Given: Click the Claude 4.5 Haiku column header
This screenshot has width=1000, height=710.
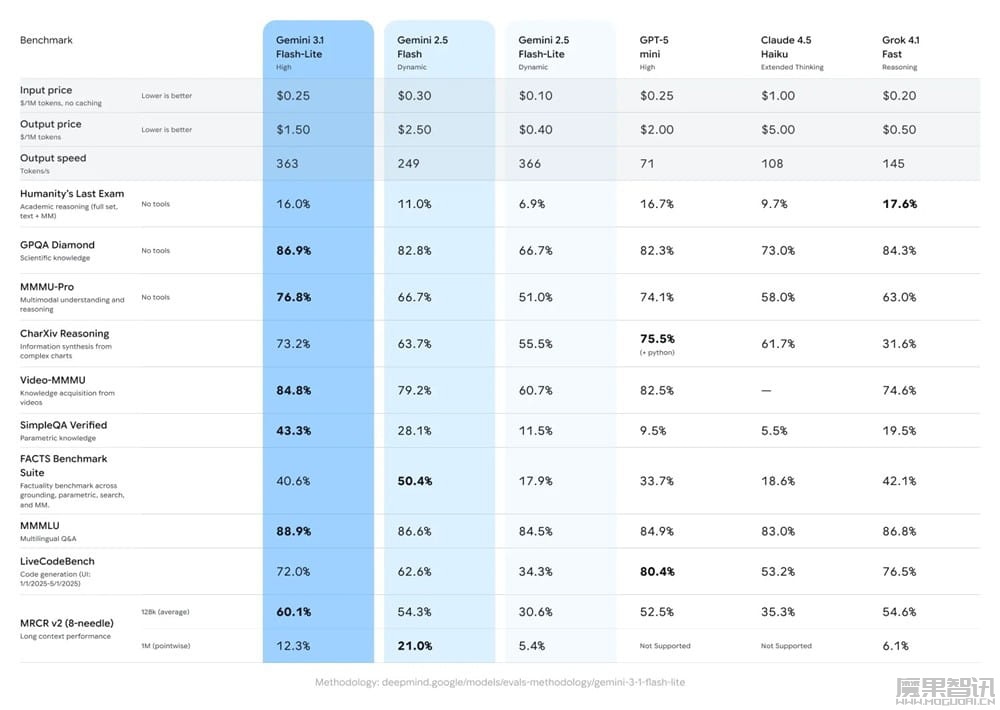Looking at the screenshot, I should pyautogui.click(x=786, y=47).
